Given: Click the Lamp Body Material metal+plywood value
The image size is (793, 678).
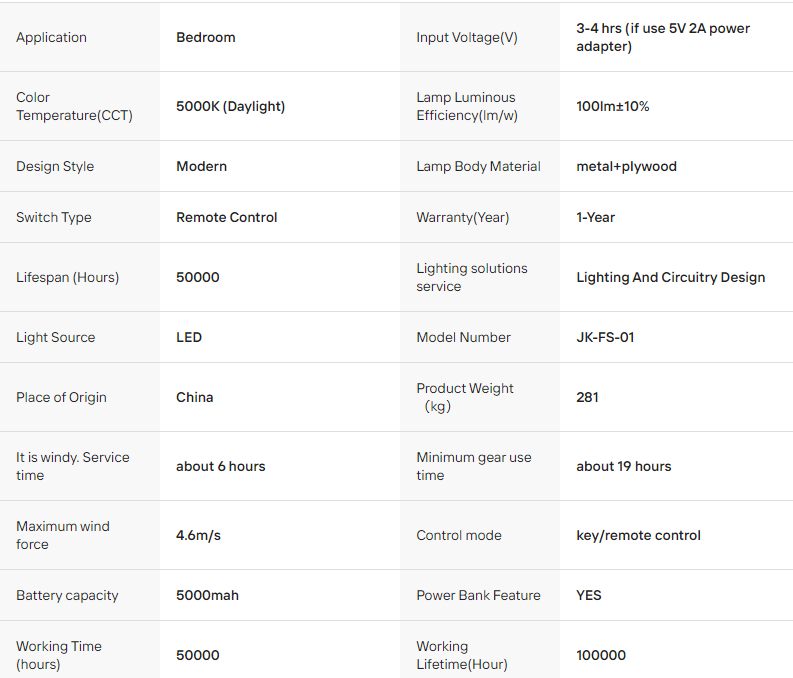Looking at the screenshot, I should click(626, 166).
